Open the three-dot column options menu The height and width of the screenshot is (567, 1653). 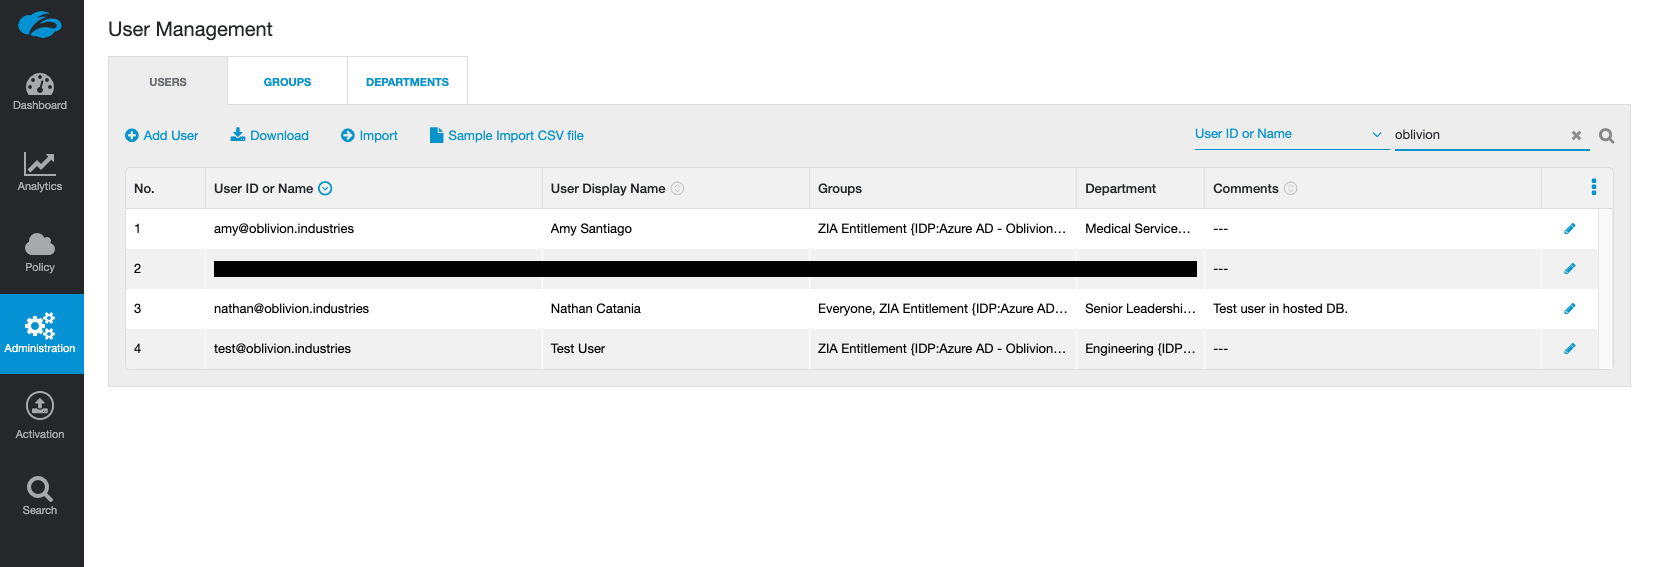[x=1593, y=187]
